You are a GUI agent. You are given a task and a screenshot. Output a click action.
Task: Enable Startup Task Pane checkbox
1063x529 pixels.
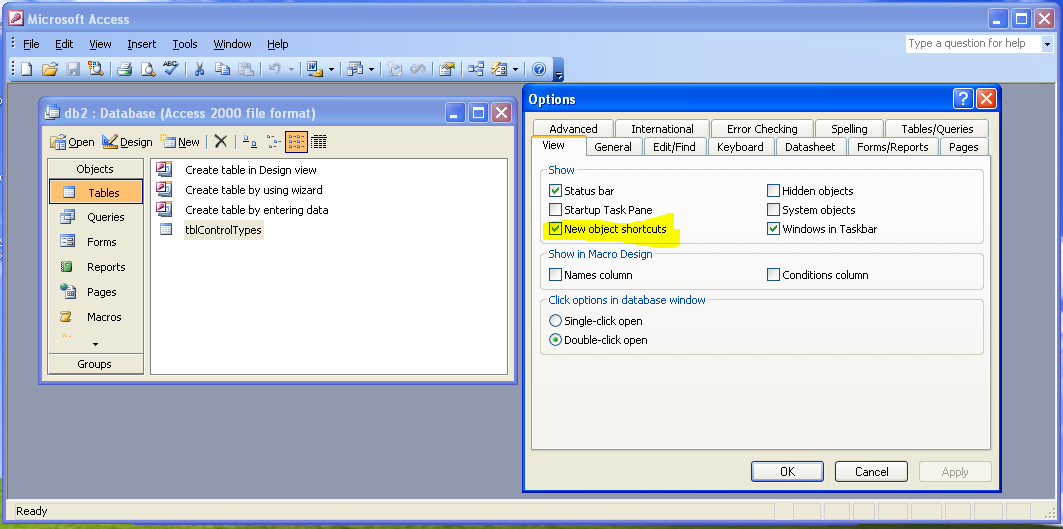[x=555, y=210]
